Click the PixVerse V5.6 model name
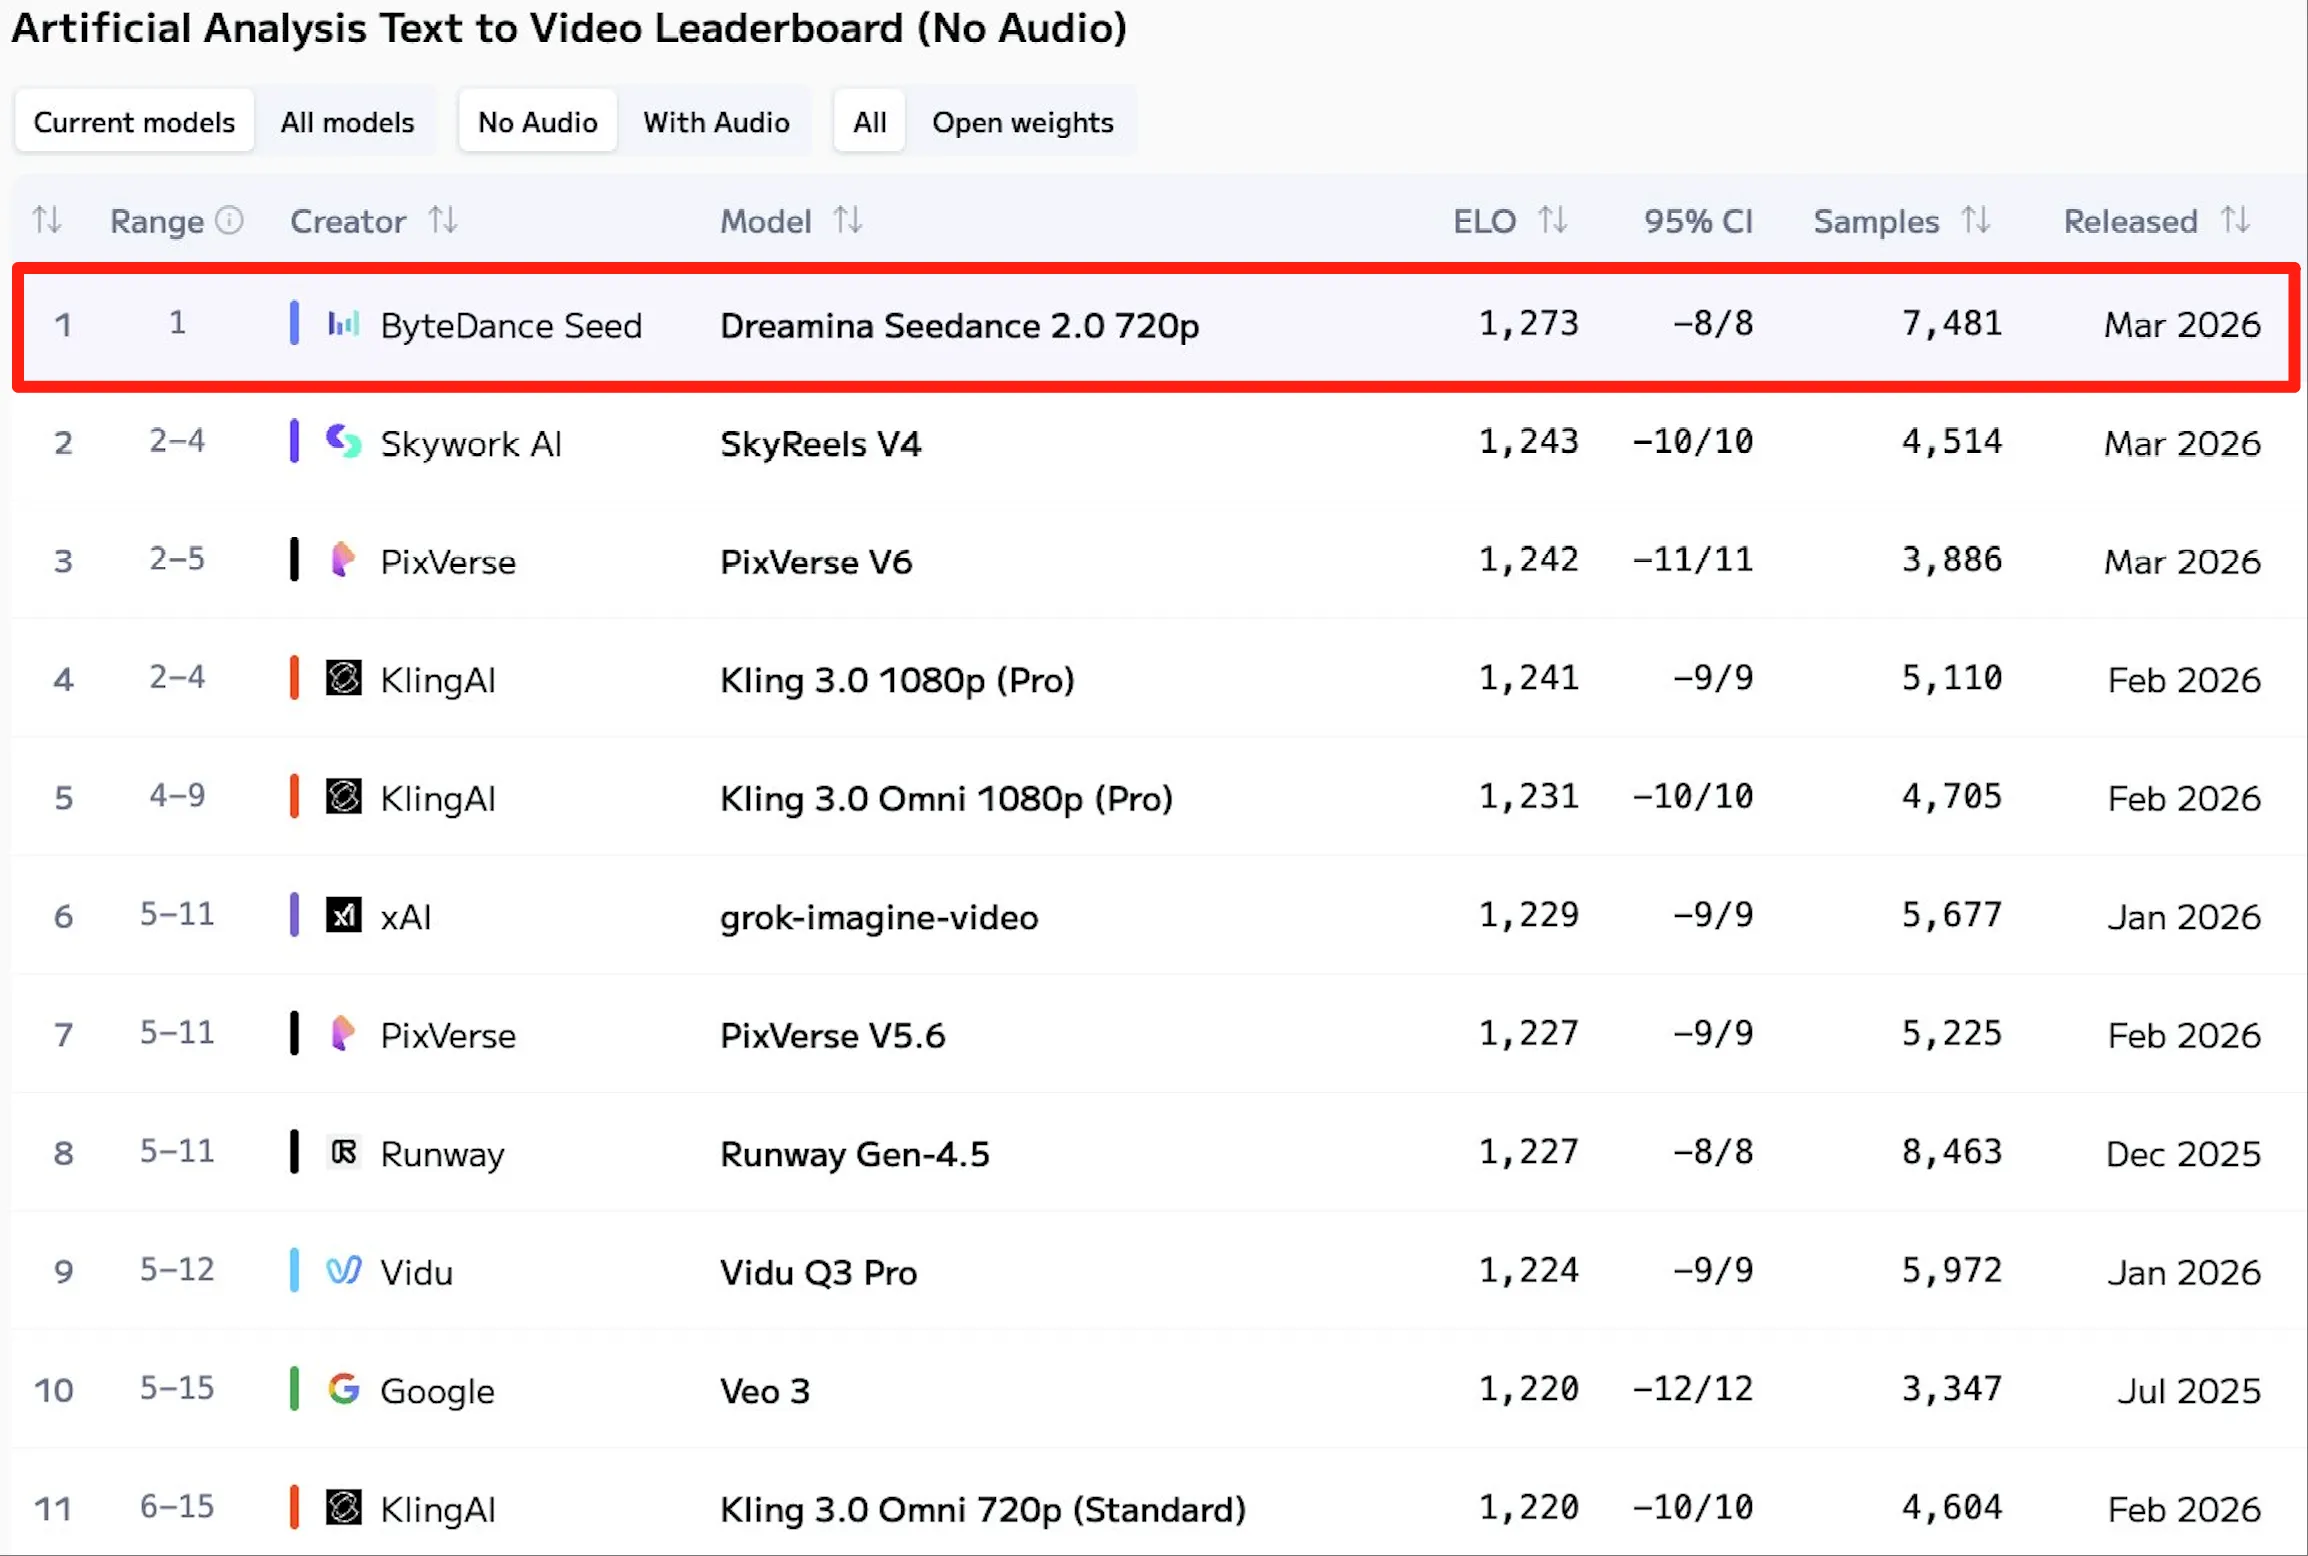 point(832,1035)
